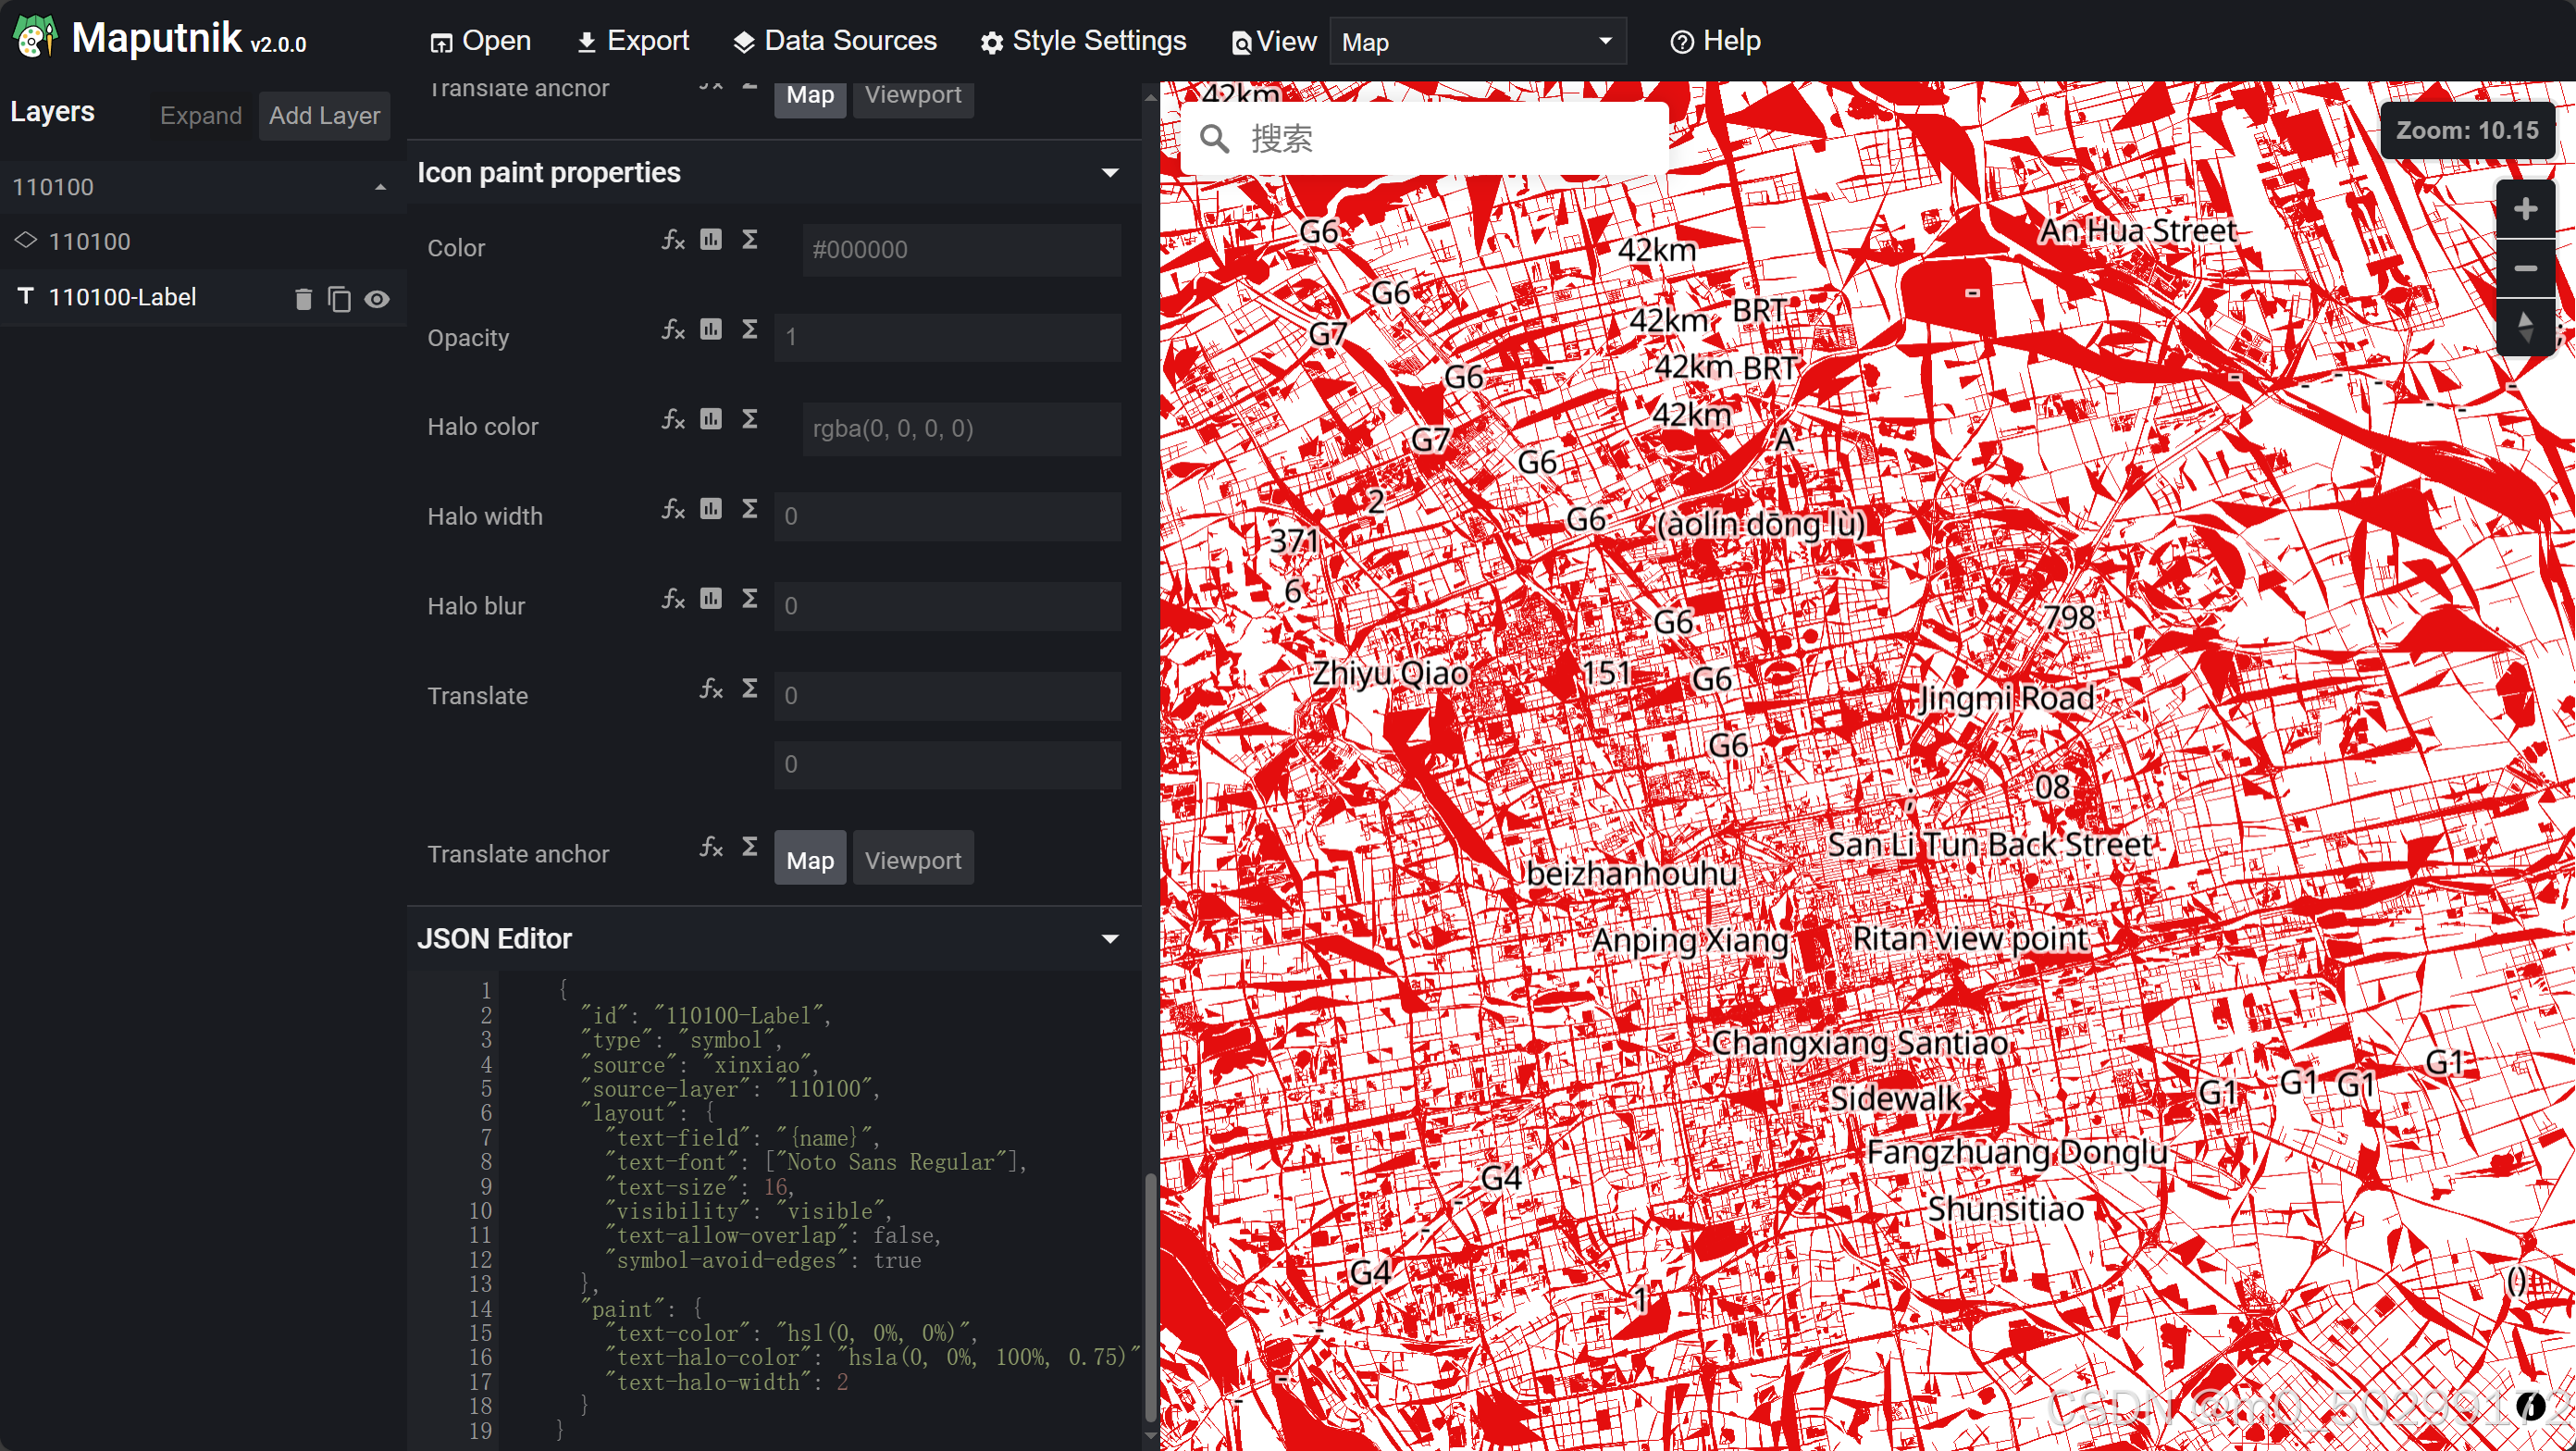Image resolution: width=2576 pixels, height=1451 pixels.
Task: Collapse the Icon paint properties section
Action: [1109, 173]
